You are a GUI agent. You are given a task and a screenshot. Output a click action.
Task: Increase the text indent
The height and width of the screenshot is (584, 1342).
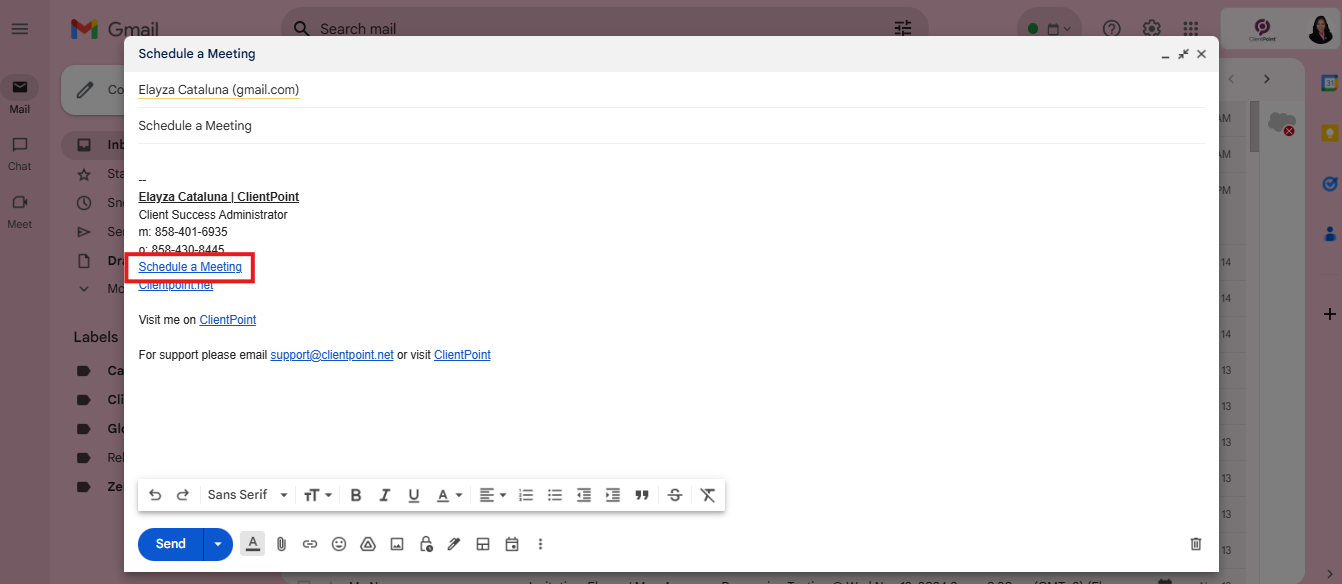pyautogui.click(x=613, y=495)
